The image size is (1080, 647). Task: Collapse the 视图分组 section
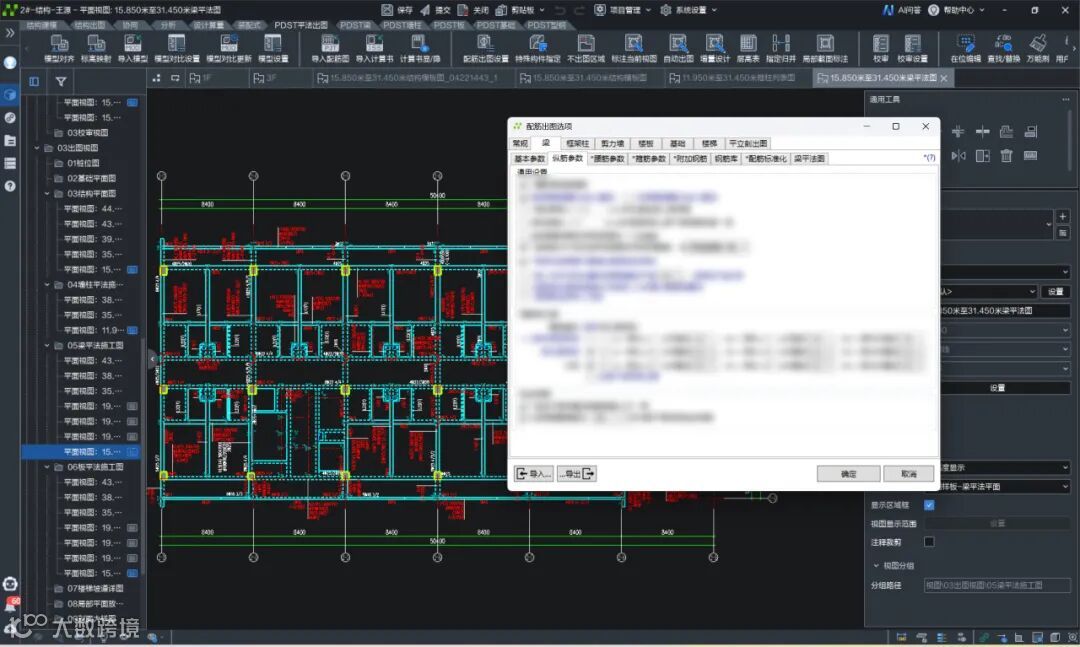tap(876, 565)
